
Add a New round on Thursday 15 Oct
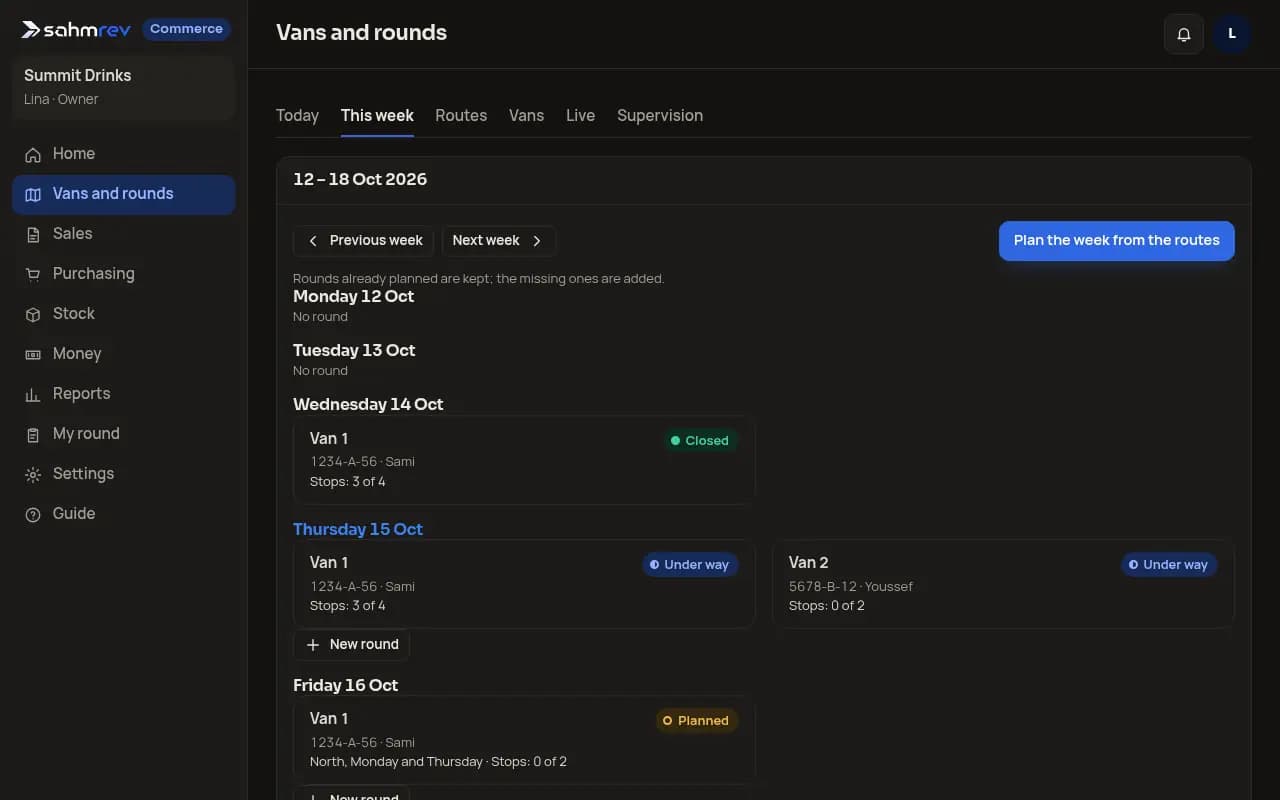coord(351,645)
